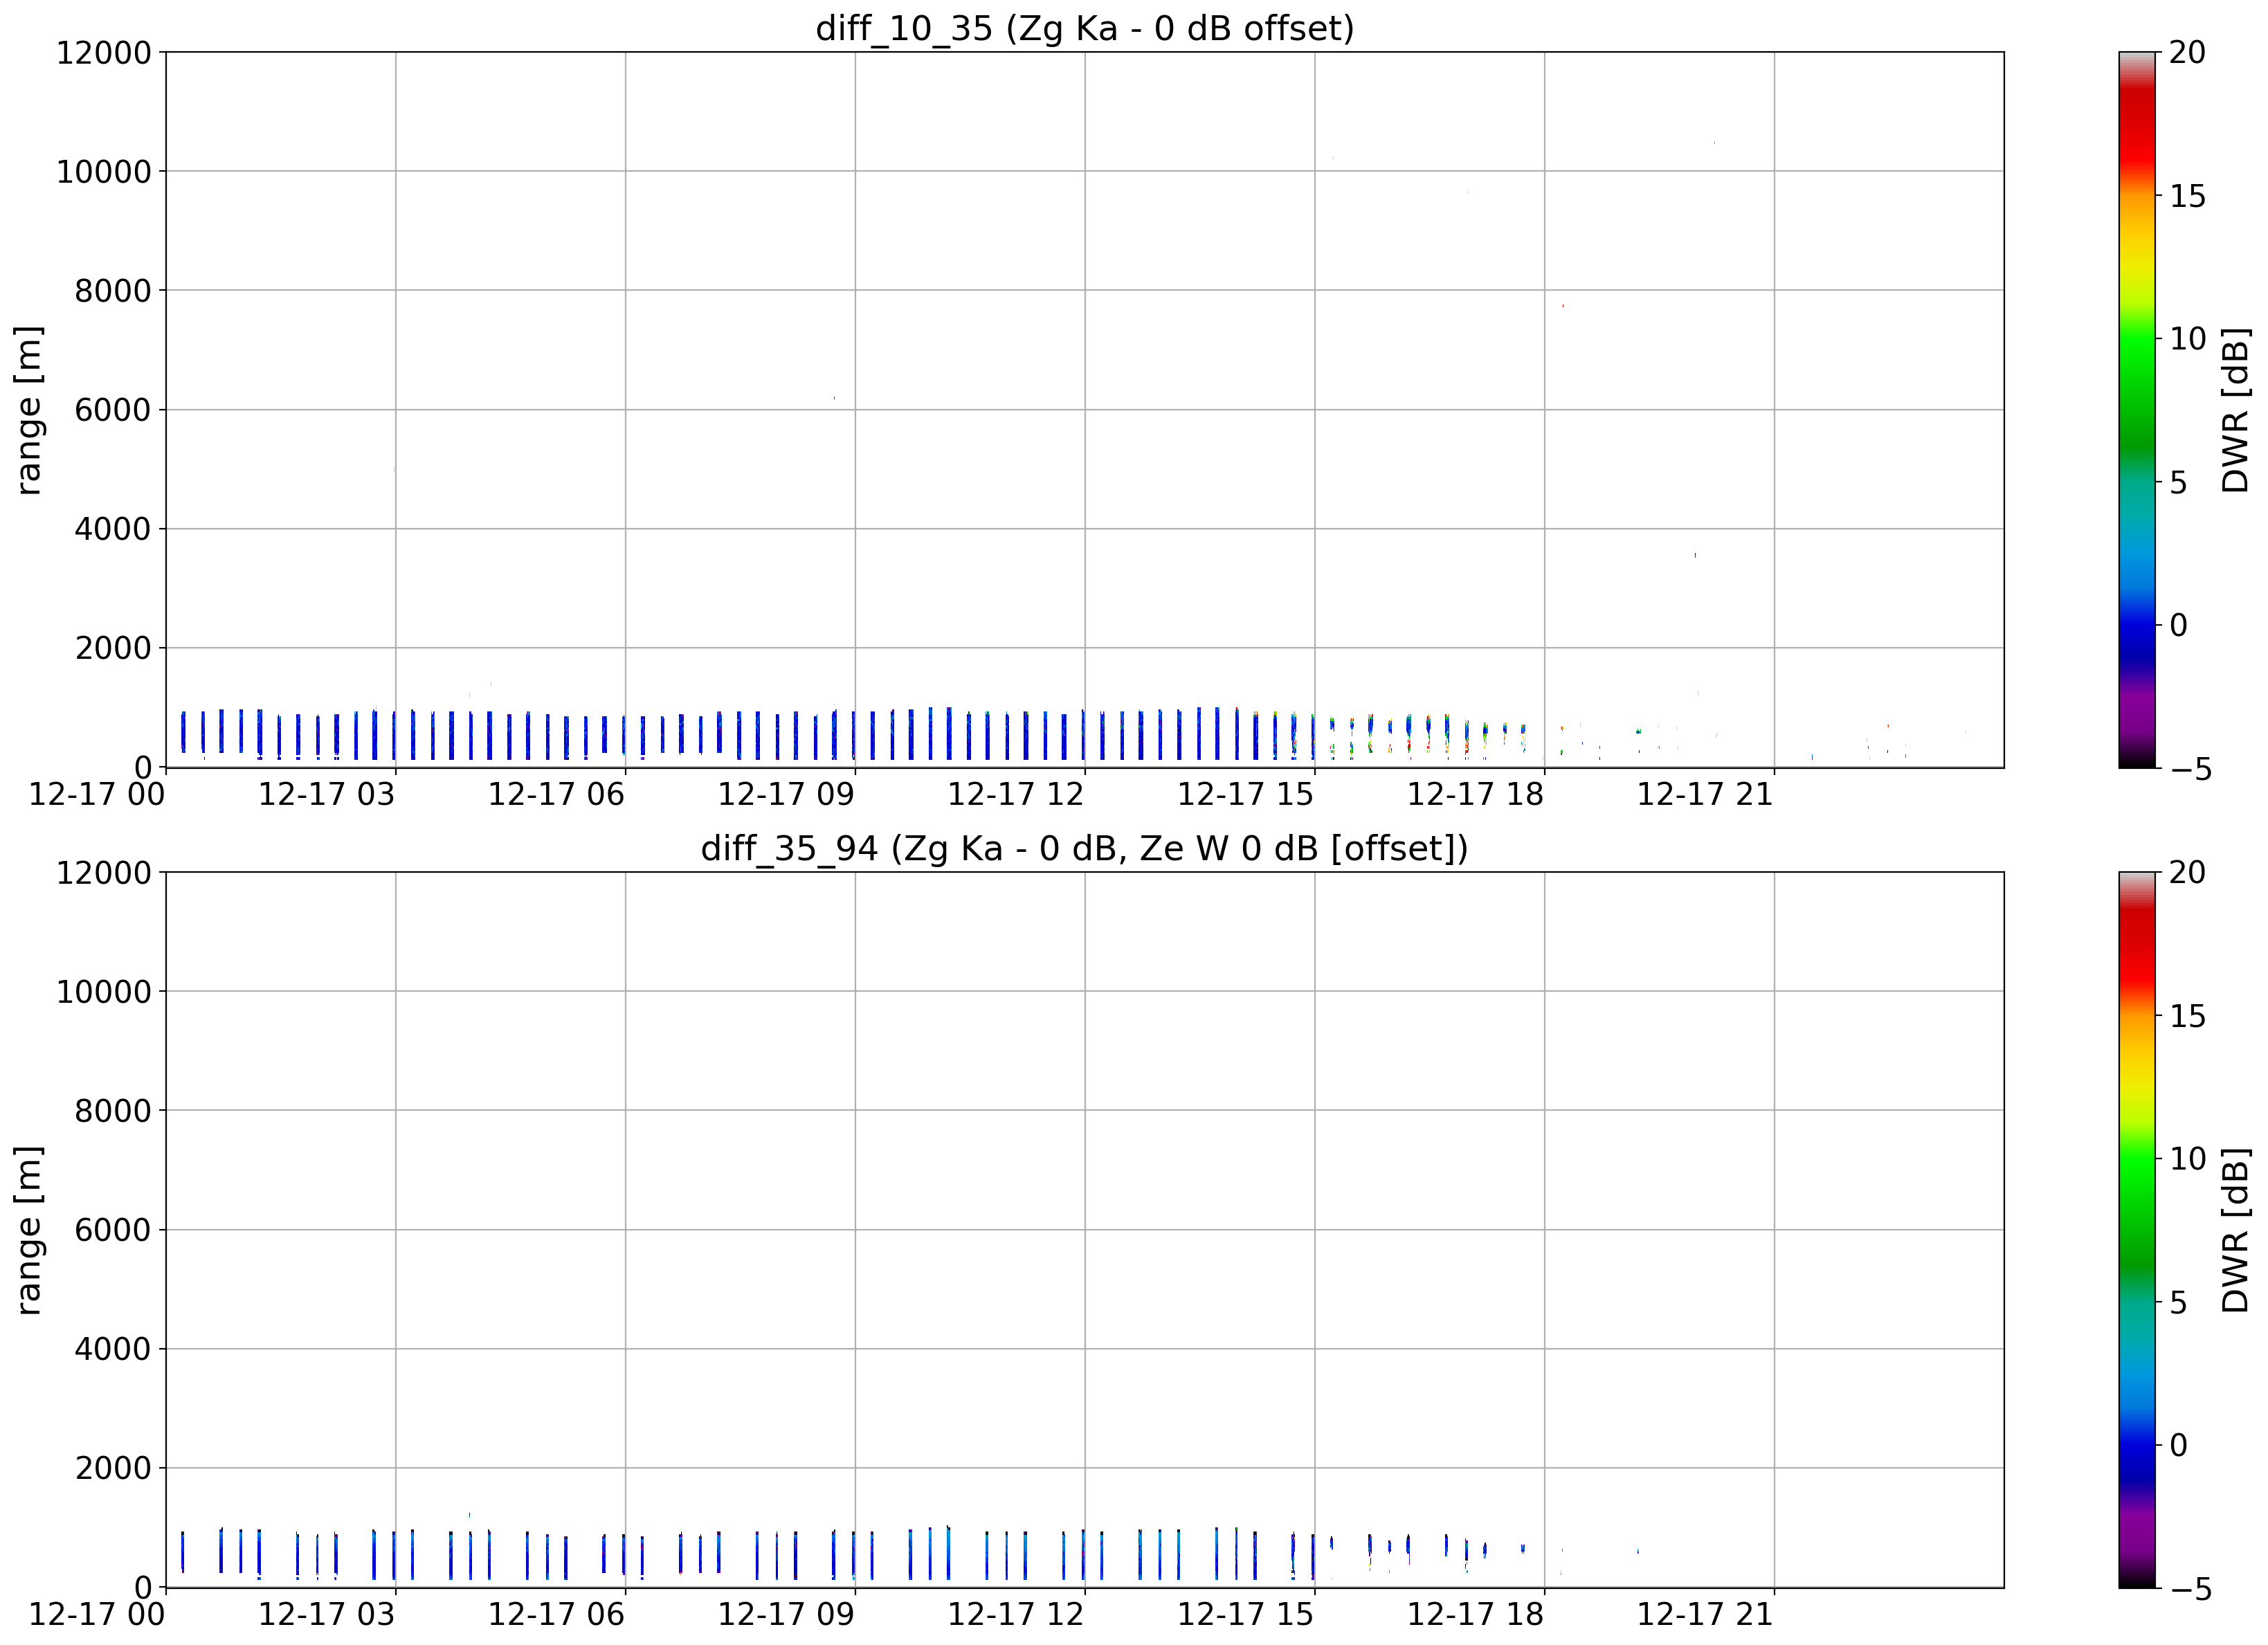The image size is (2268, 1645).
Task: Click the 12000 y-tick label on the bottom plot
Action: pos(104,873)
